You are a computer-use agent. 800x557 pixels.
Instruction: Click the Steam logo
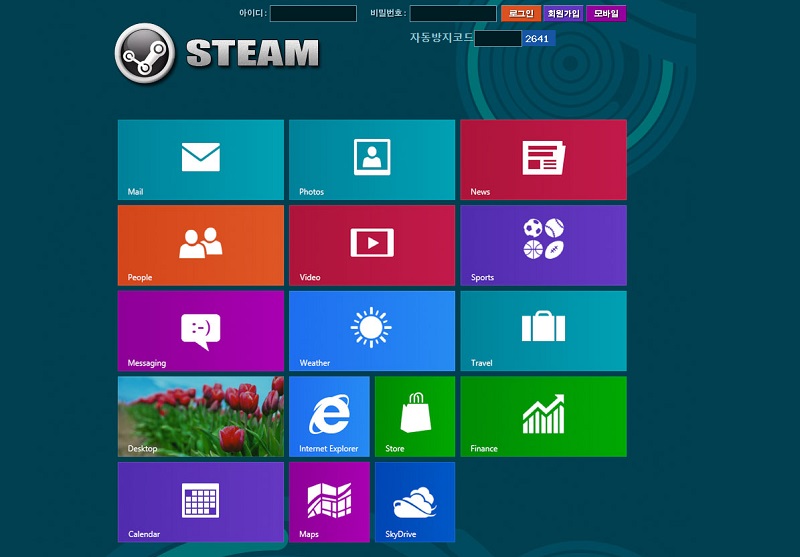click(217, 53)
